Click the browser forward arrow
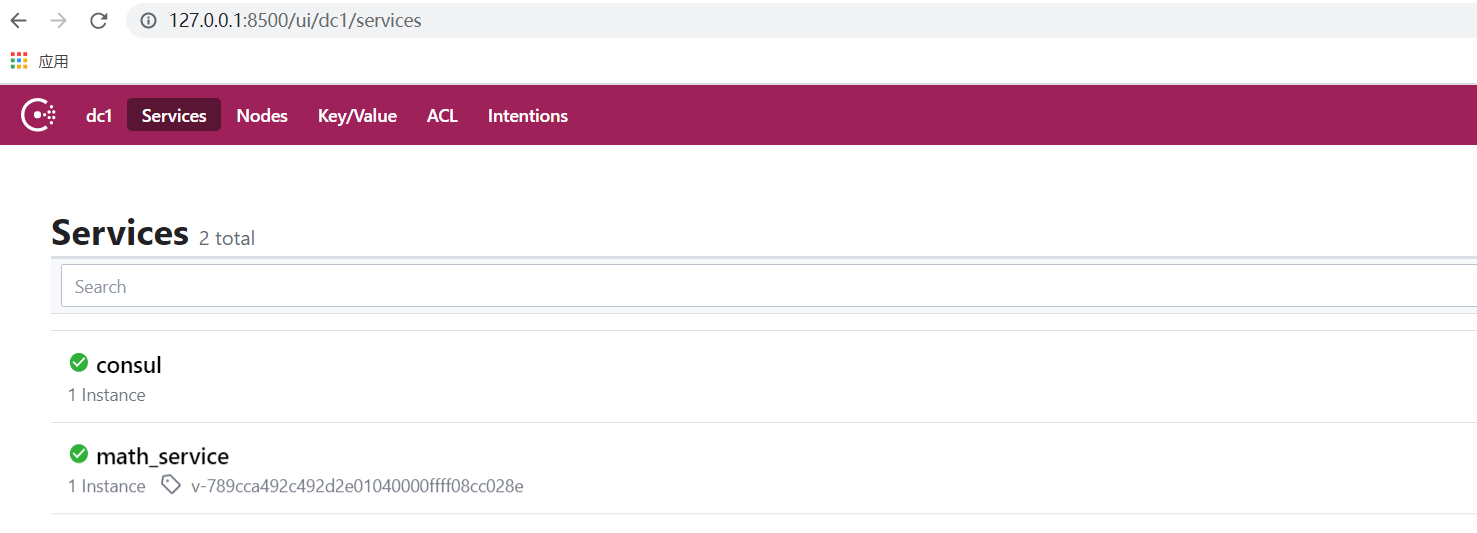The width and height of the screenshot is (1477, 533). pos(58,20)
